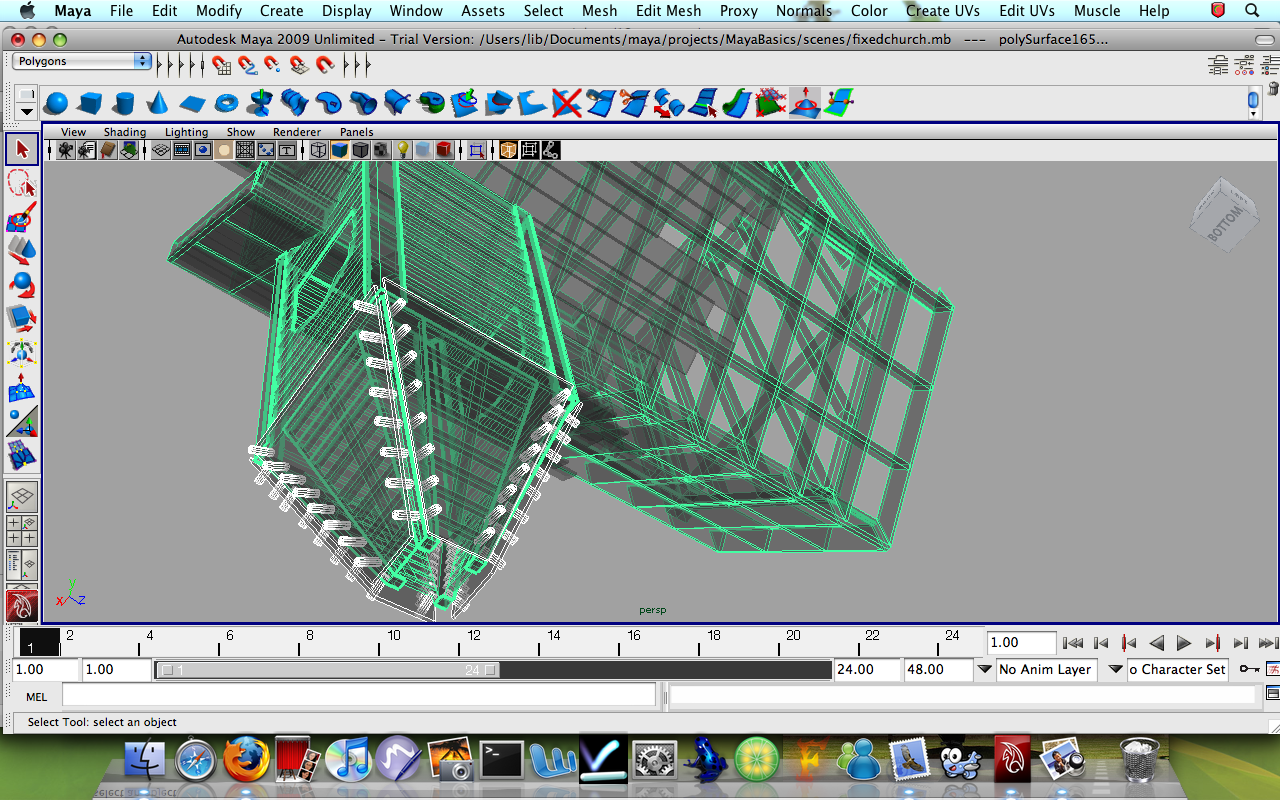Enable snap to points magnet icon
Viewport: 1280px width, 800px height.
pos(272,66)
